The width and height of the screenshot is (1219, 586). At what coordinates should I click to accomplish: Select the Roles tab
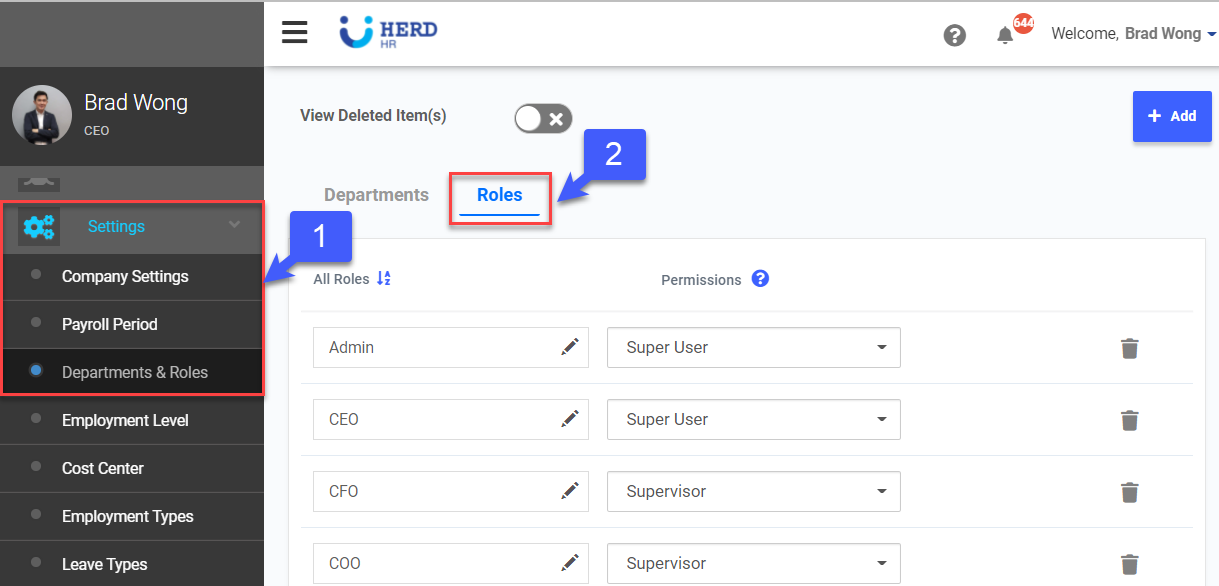[499, 195]
